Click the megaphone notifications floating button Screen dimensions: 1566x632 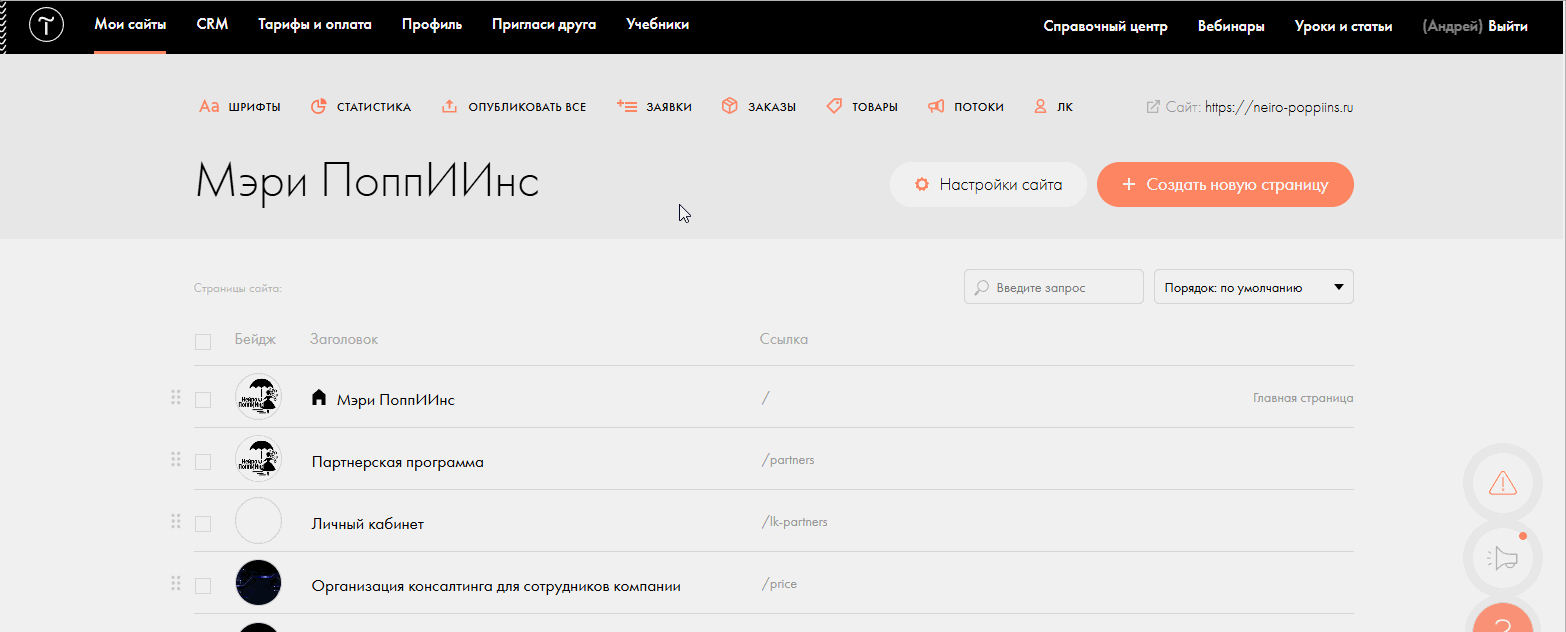tap(1503, 558)
